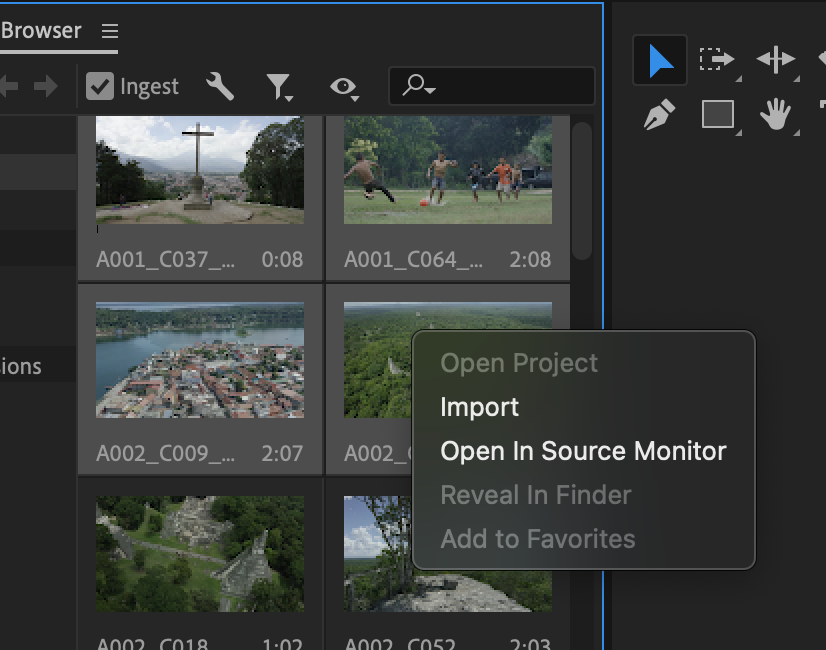Select the Selection arrow tool
Viewport: 826px width, 650px height.
[x=660, y=60]
